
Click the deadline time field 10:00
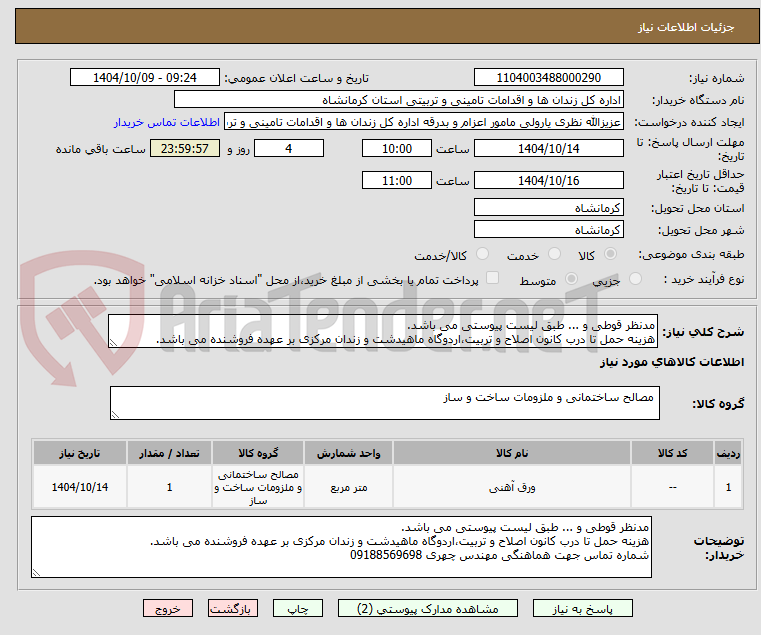tap(397, 149)
